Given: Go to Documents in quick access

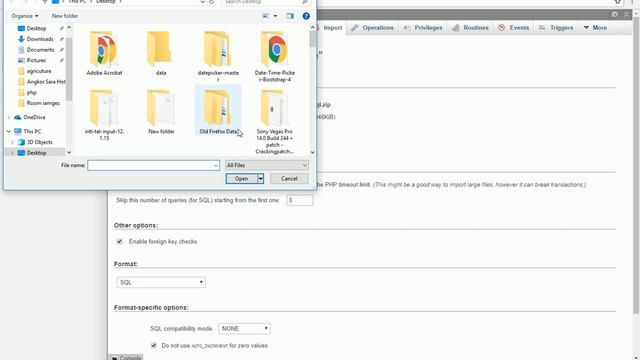Looking at the screenshot, I should [40, 49].
